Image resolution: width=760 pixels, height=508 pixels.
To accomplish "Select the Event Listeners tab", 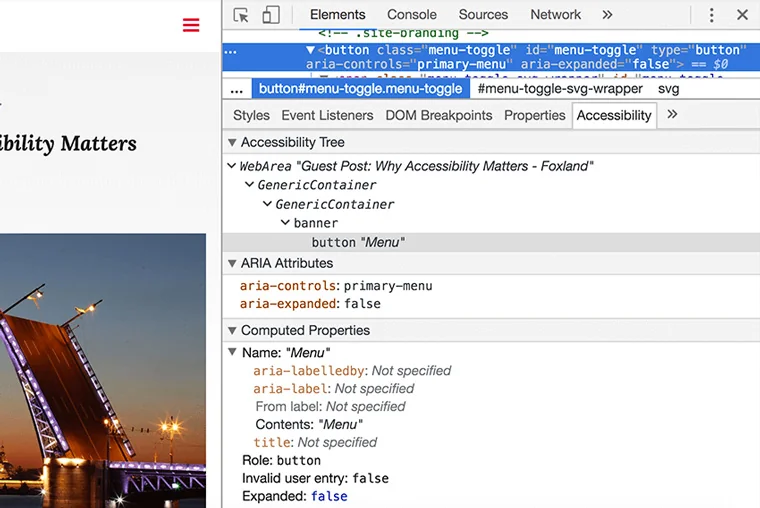I will click(x=327, y=115).
